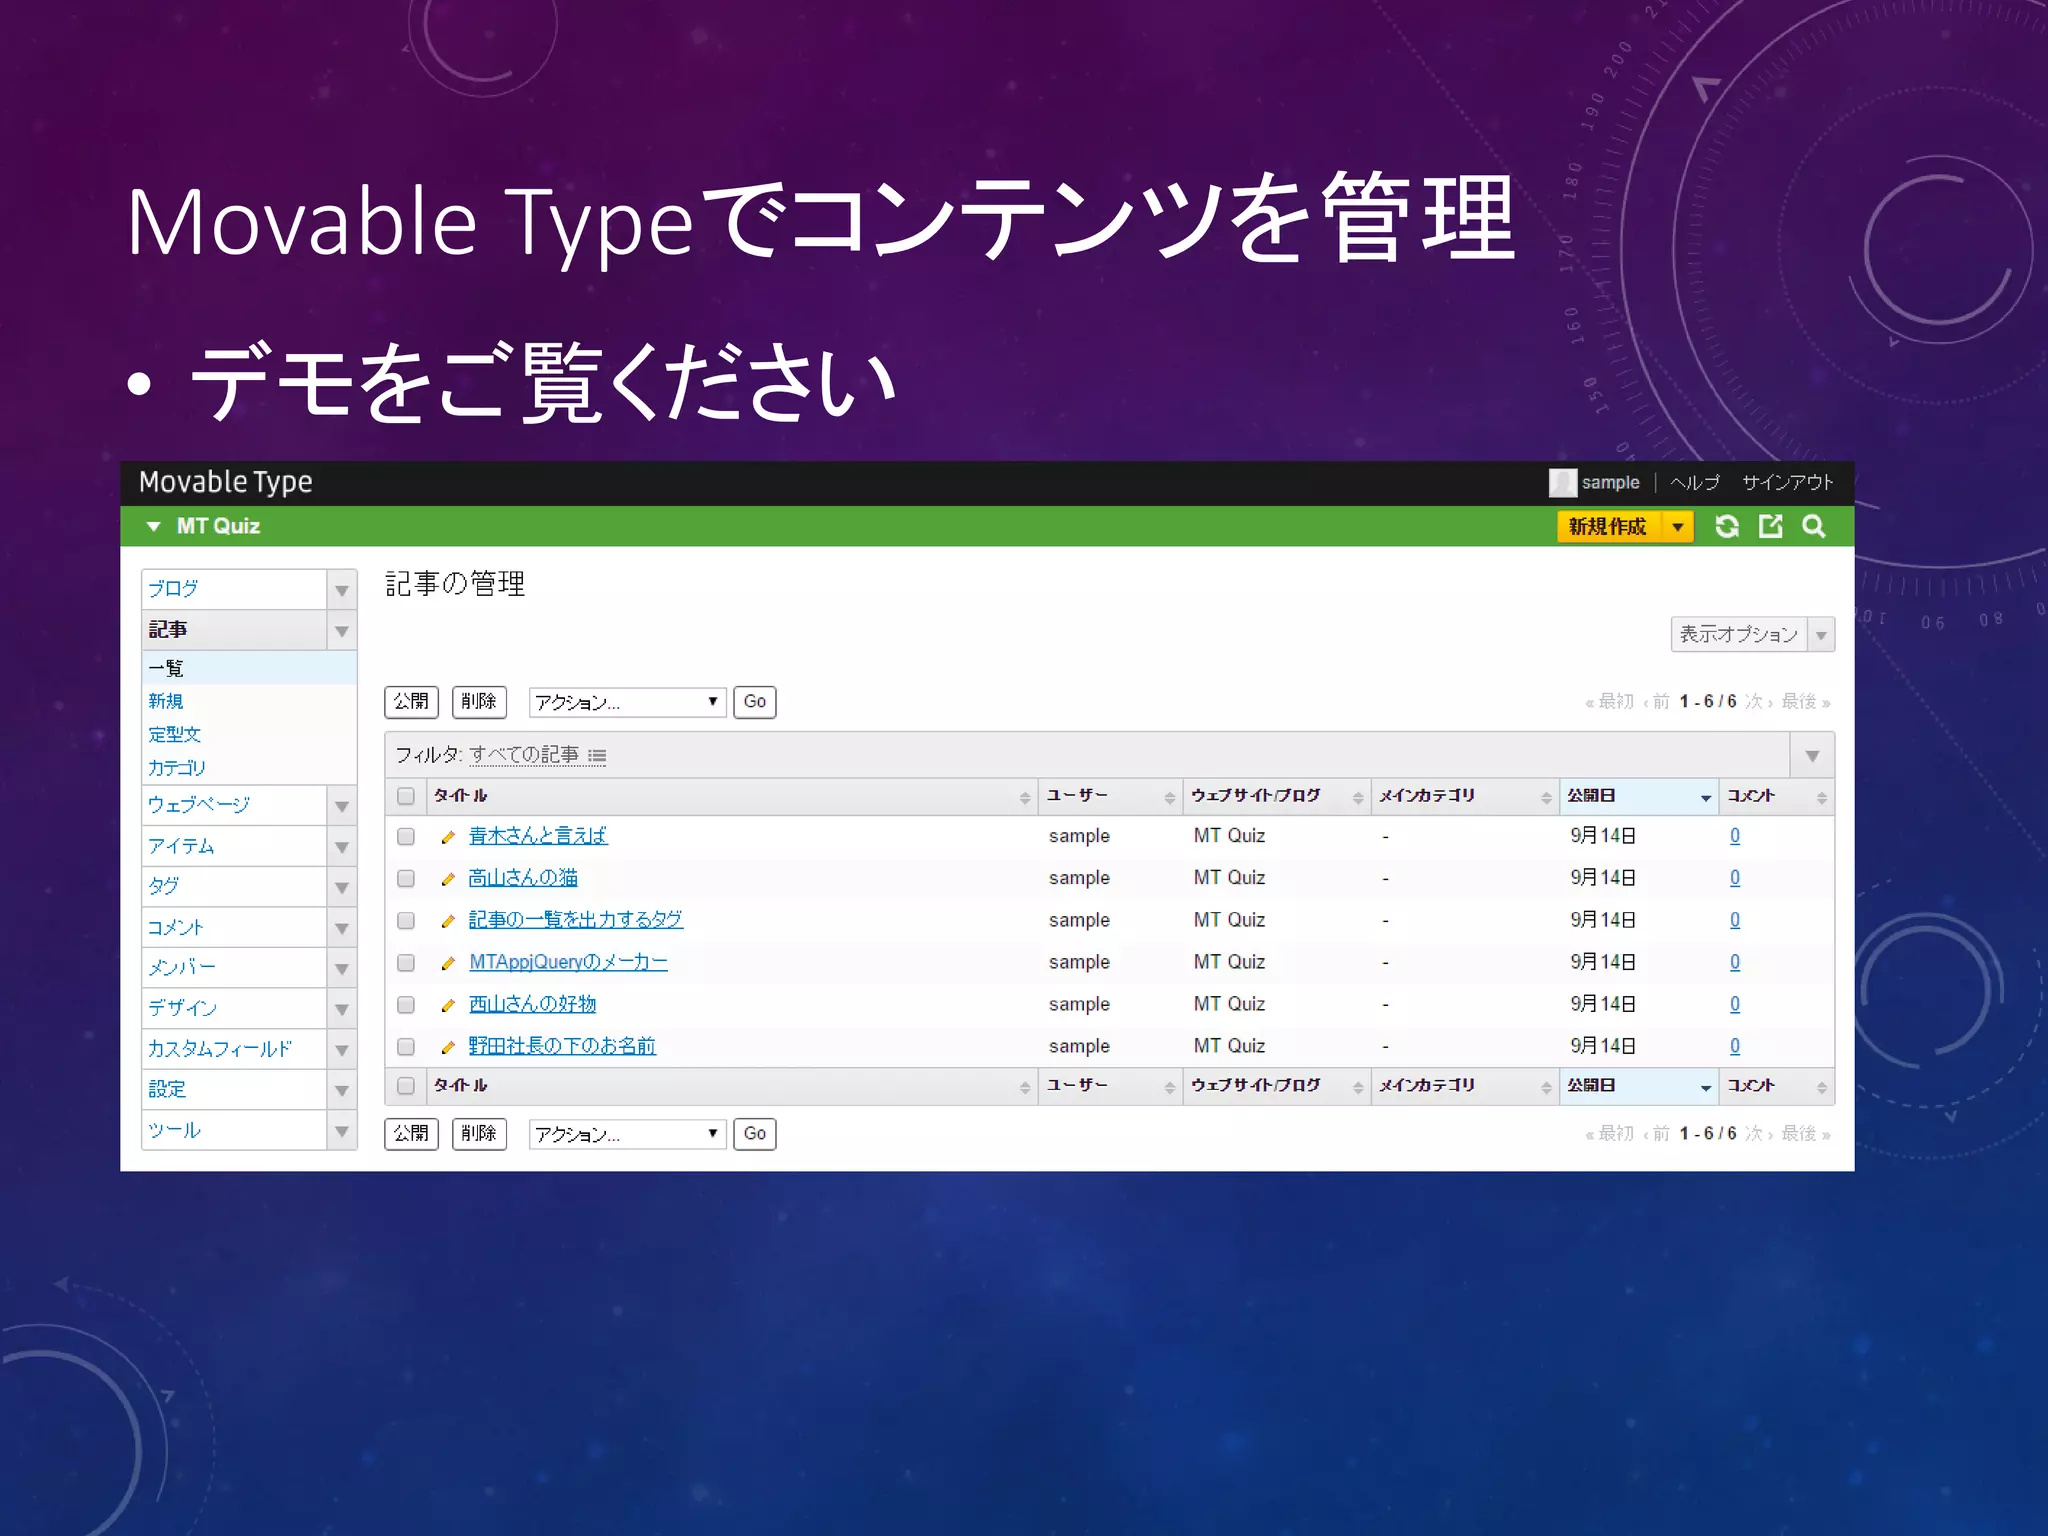This screenshot has width=2048, height=1536.
Task: Open article link 西山さんの好物
Action: (532, 1004)
